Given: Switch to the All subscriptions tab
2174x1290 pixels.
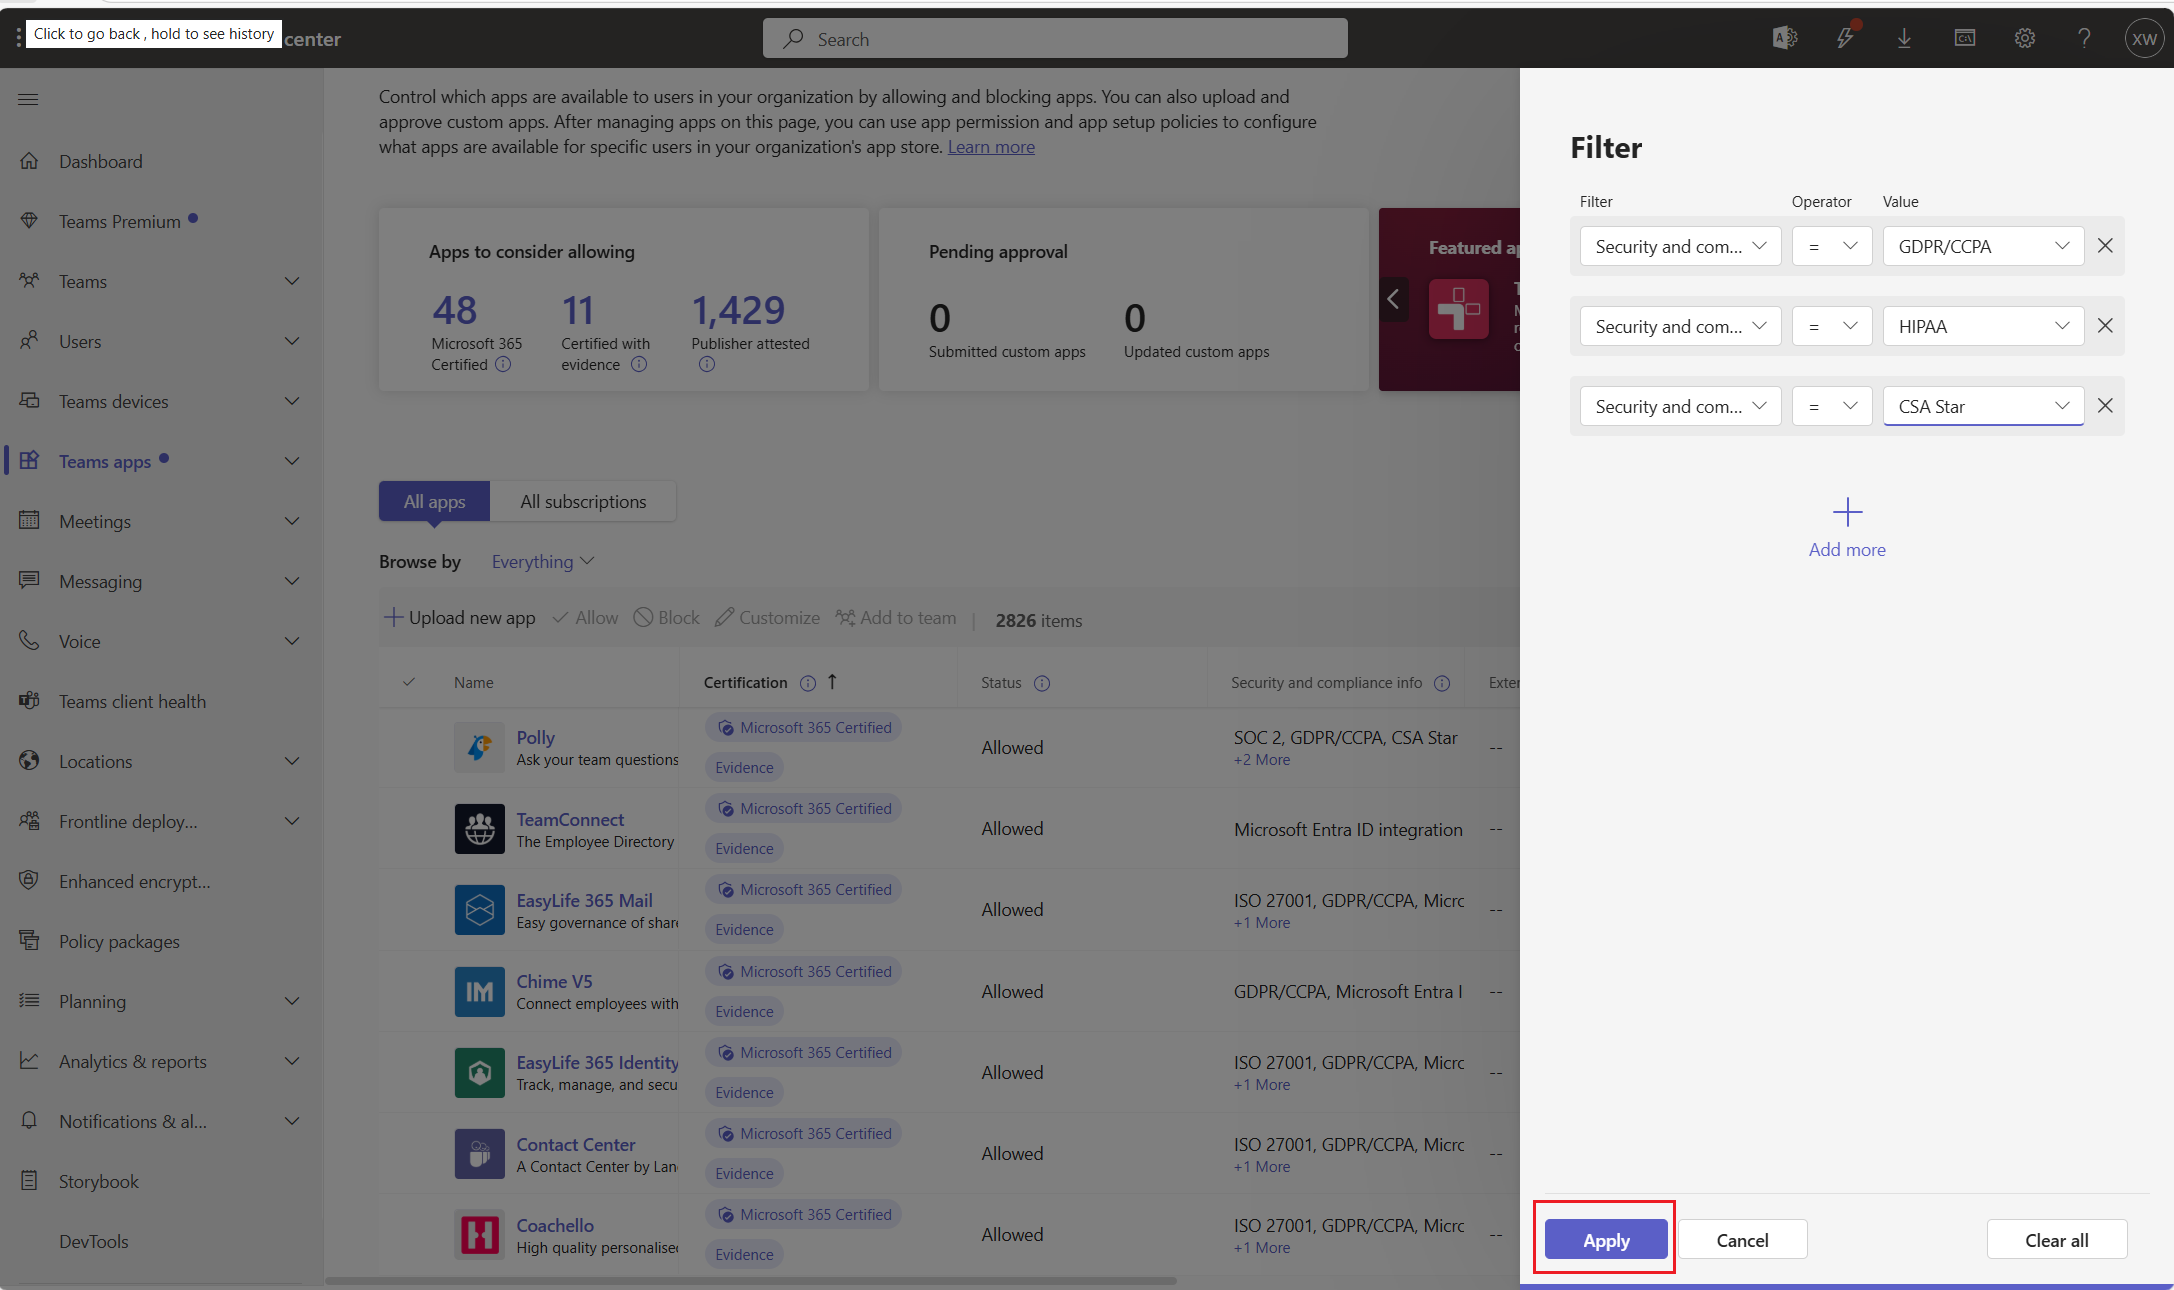Looking at the screenshot, I should pyautogui.click(x=583, y=501).
